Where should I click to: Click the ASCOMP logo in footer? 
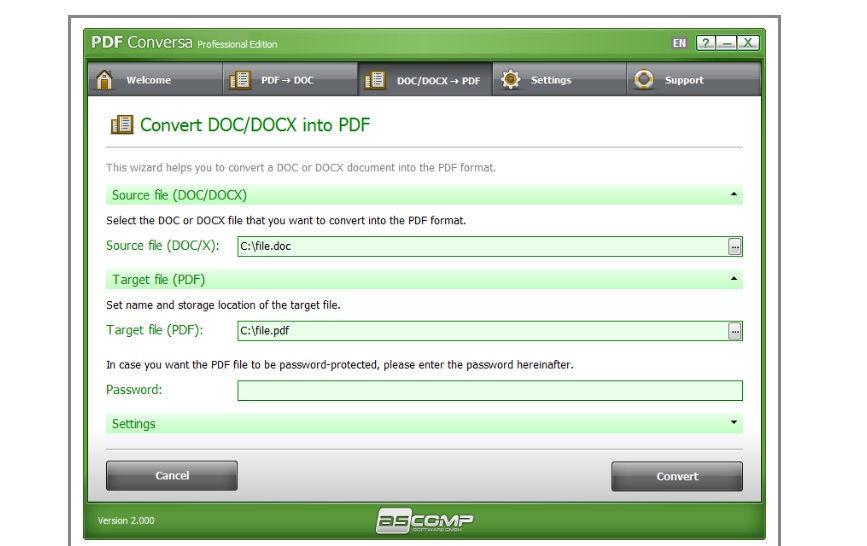424,521
